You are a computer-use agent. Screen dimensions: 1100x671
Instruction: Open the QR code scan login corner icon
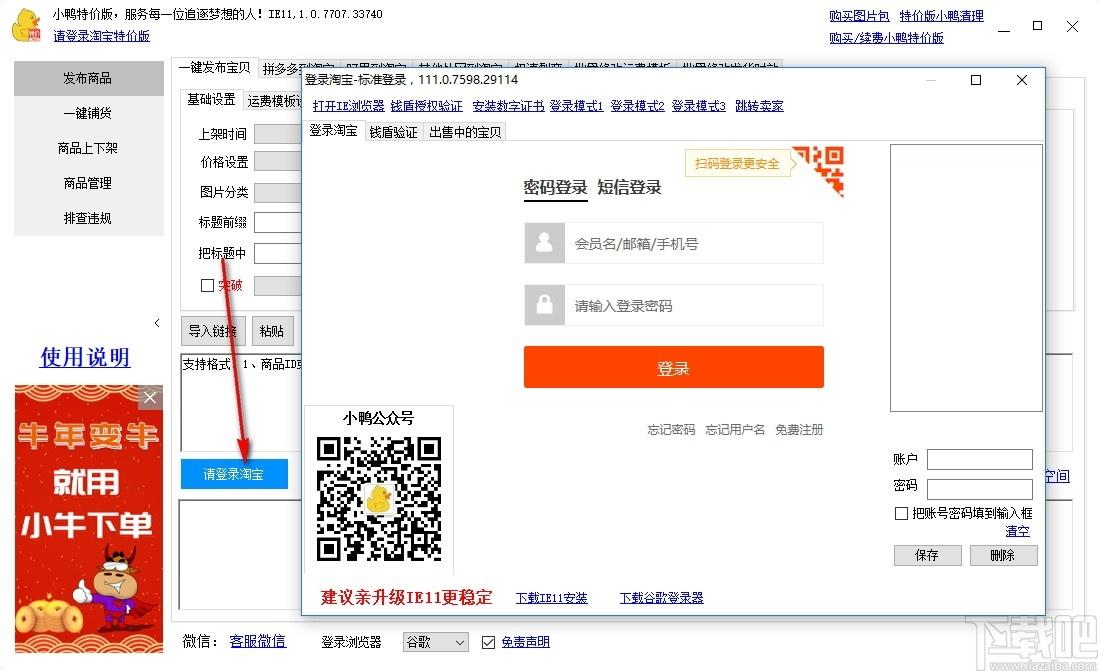point(819,171)
